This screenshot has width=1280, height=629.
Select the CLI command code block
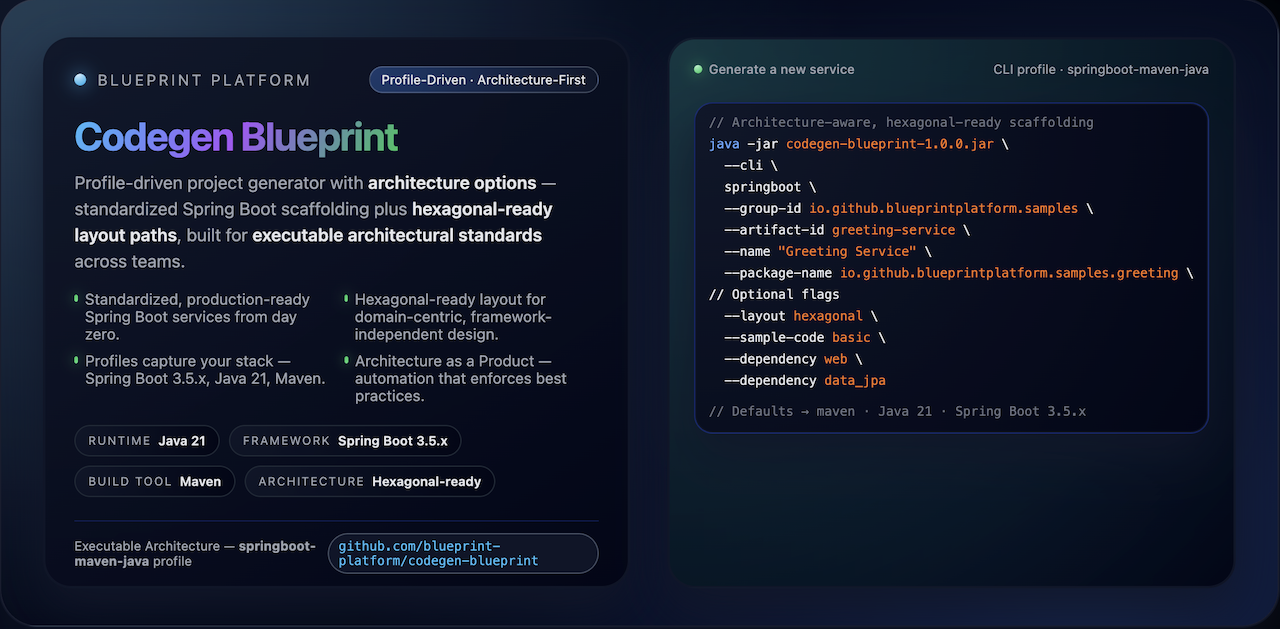point(952,267)
